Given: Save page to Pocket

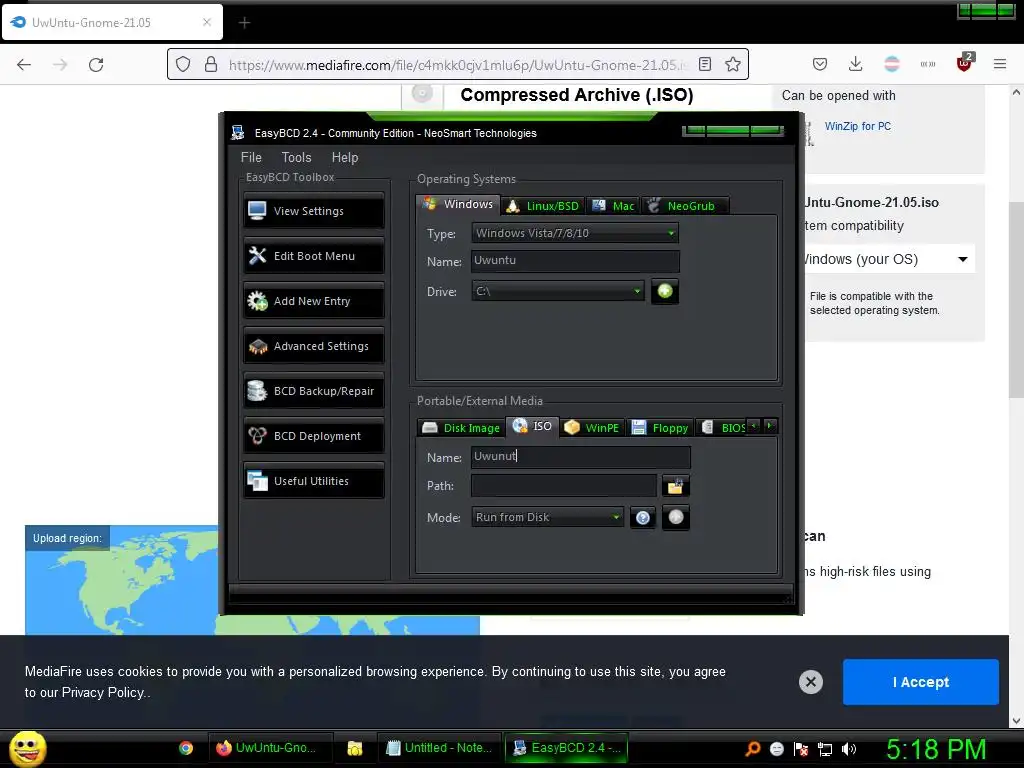Looking at the screenshot, I should point(820,64).
